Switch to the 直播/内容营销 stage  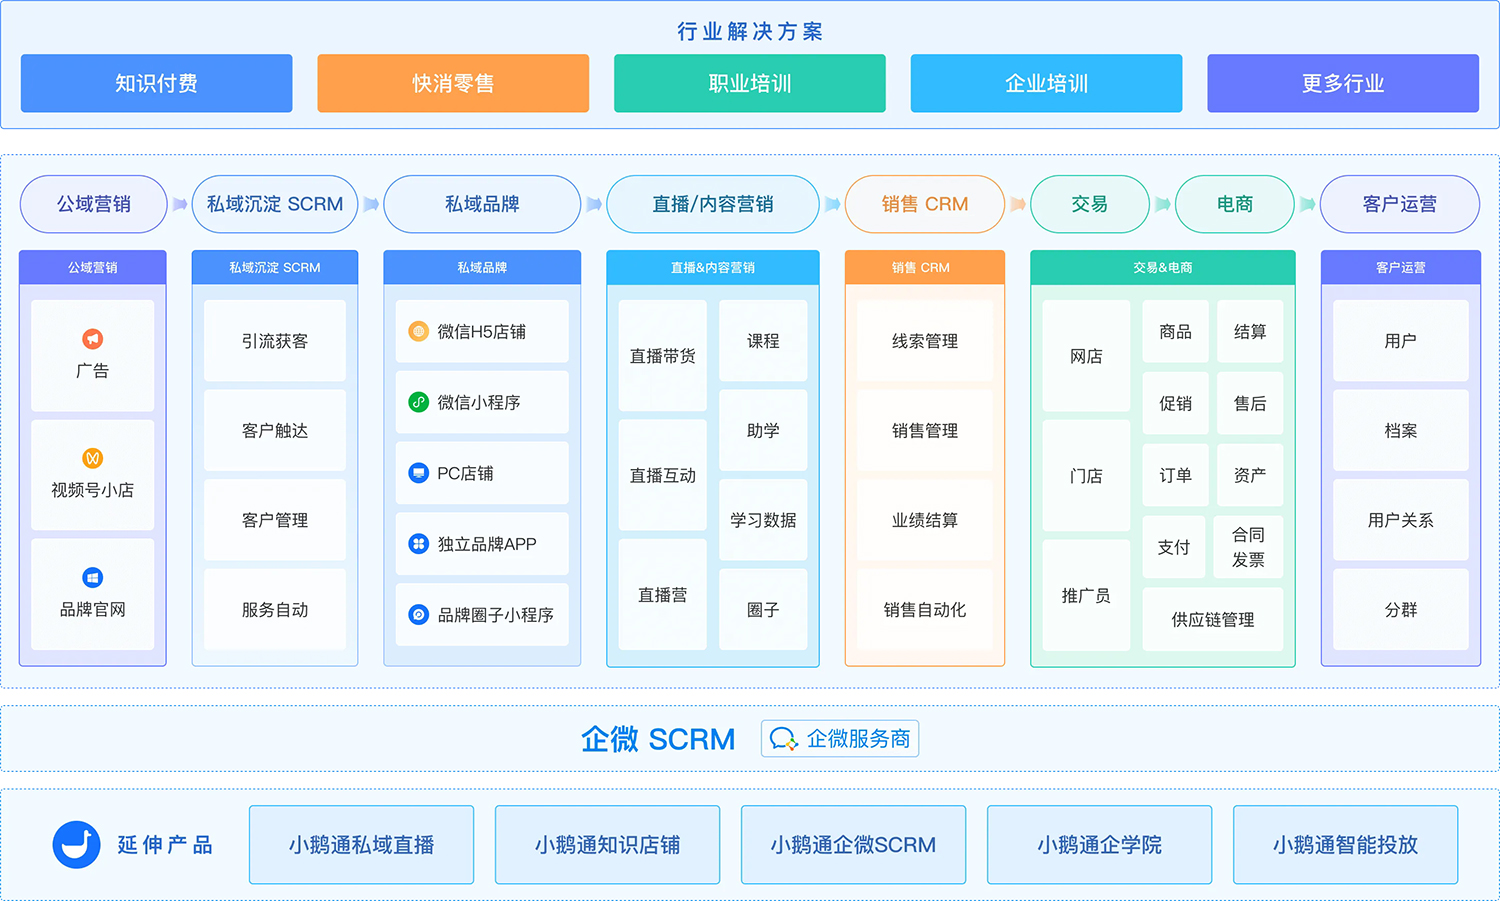[x=712, y=204]
